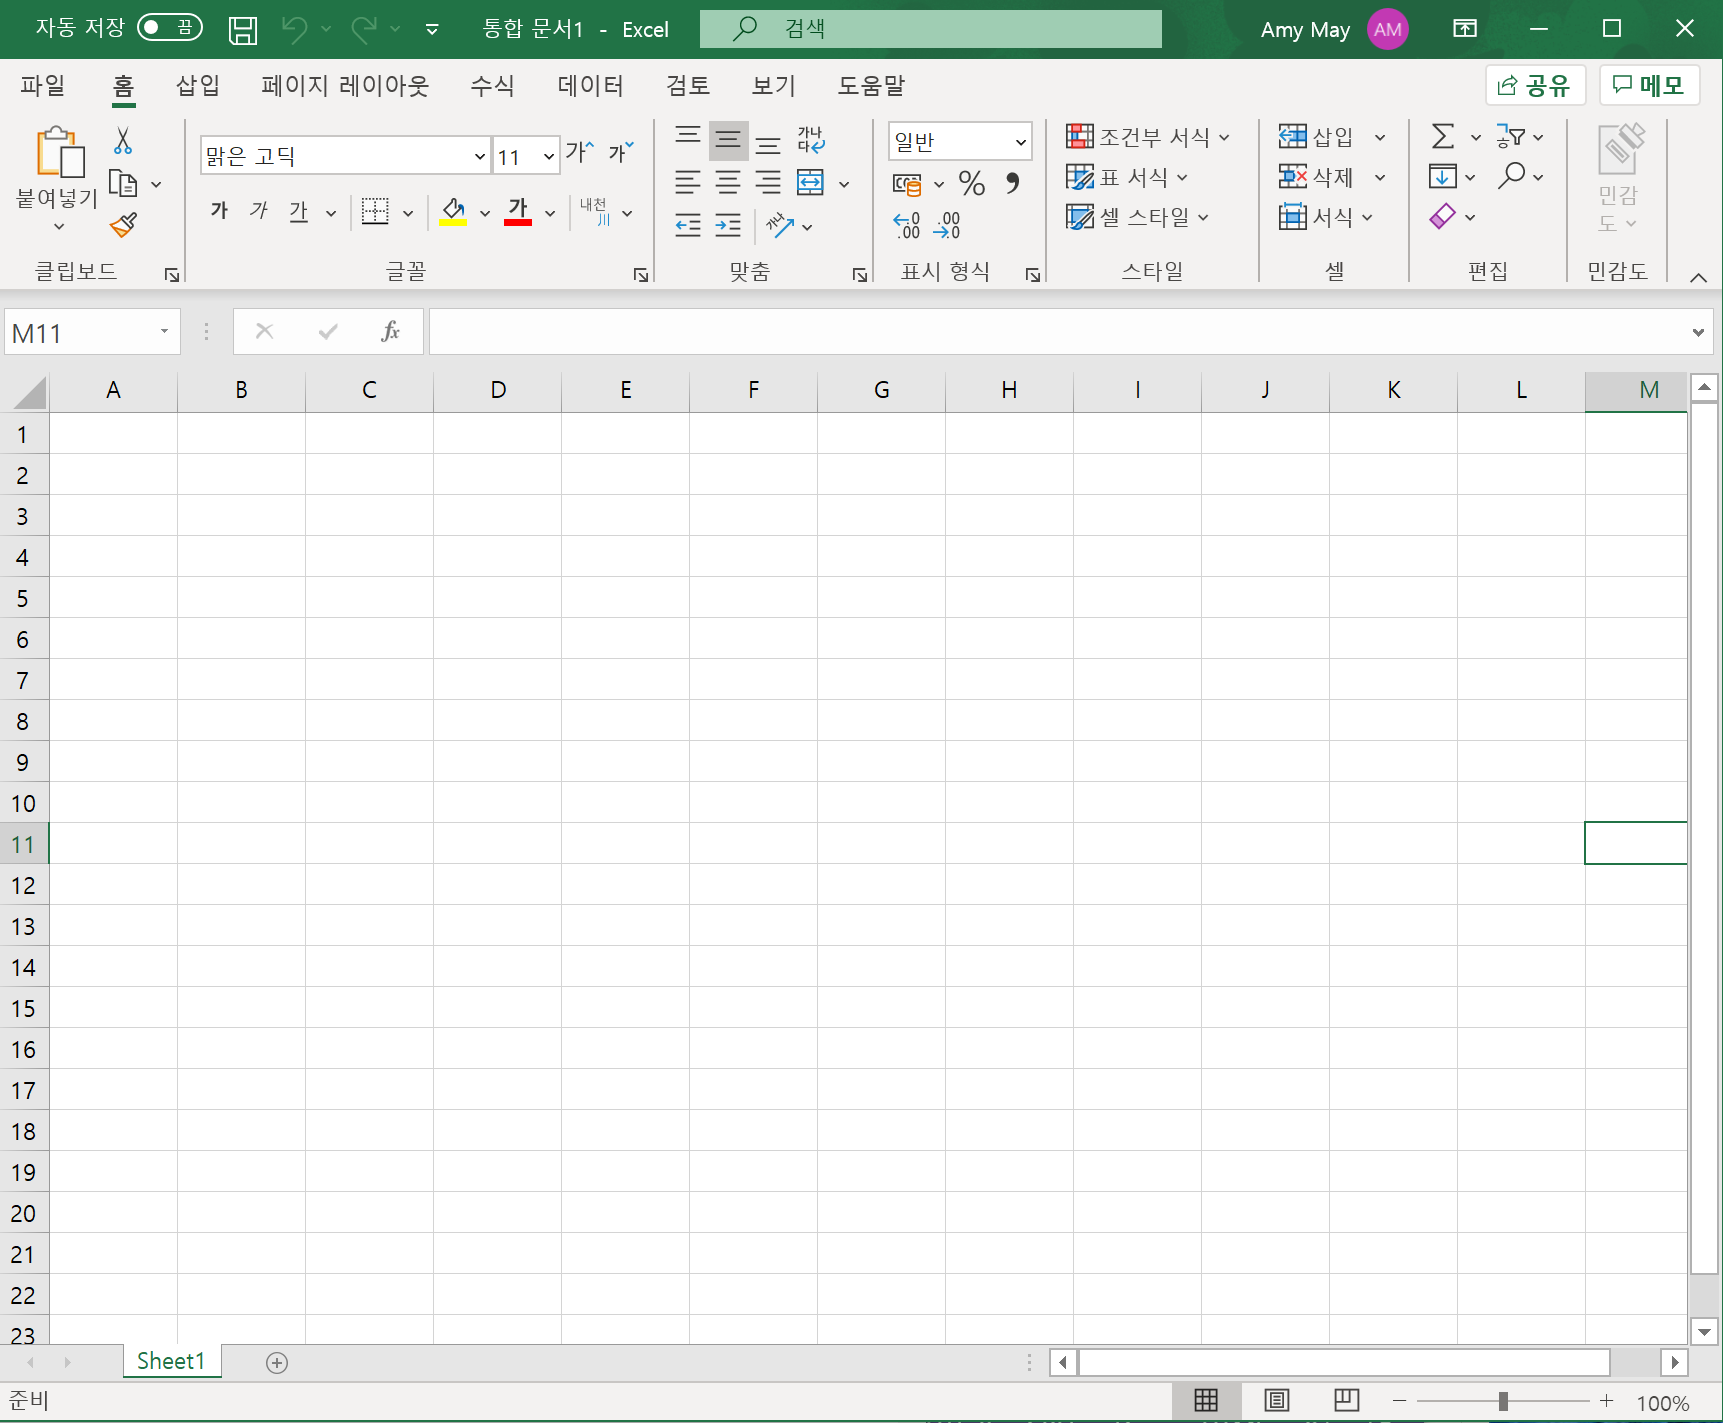Click Decrease Decimal icon
This screenshot has height=1423, width=1723.
click(x=947, y=225)
